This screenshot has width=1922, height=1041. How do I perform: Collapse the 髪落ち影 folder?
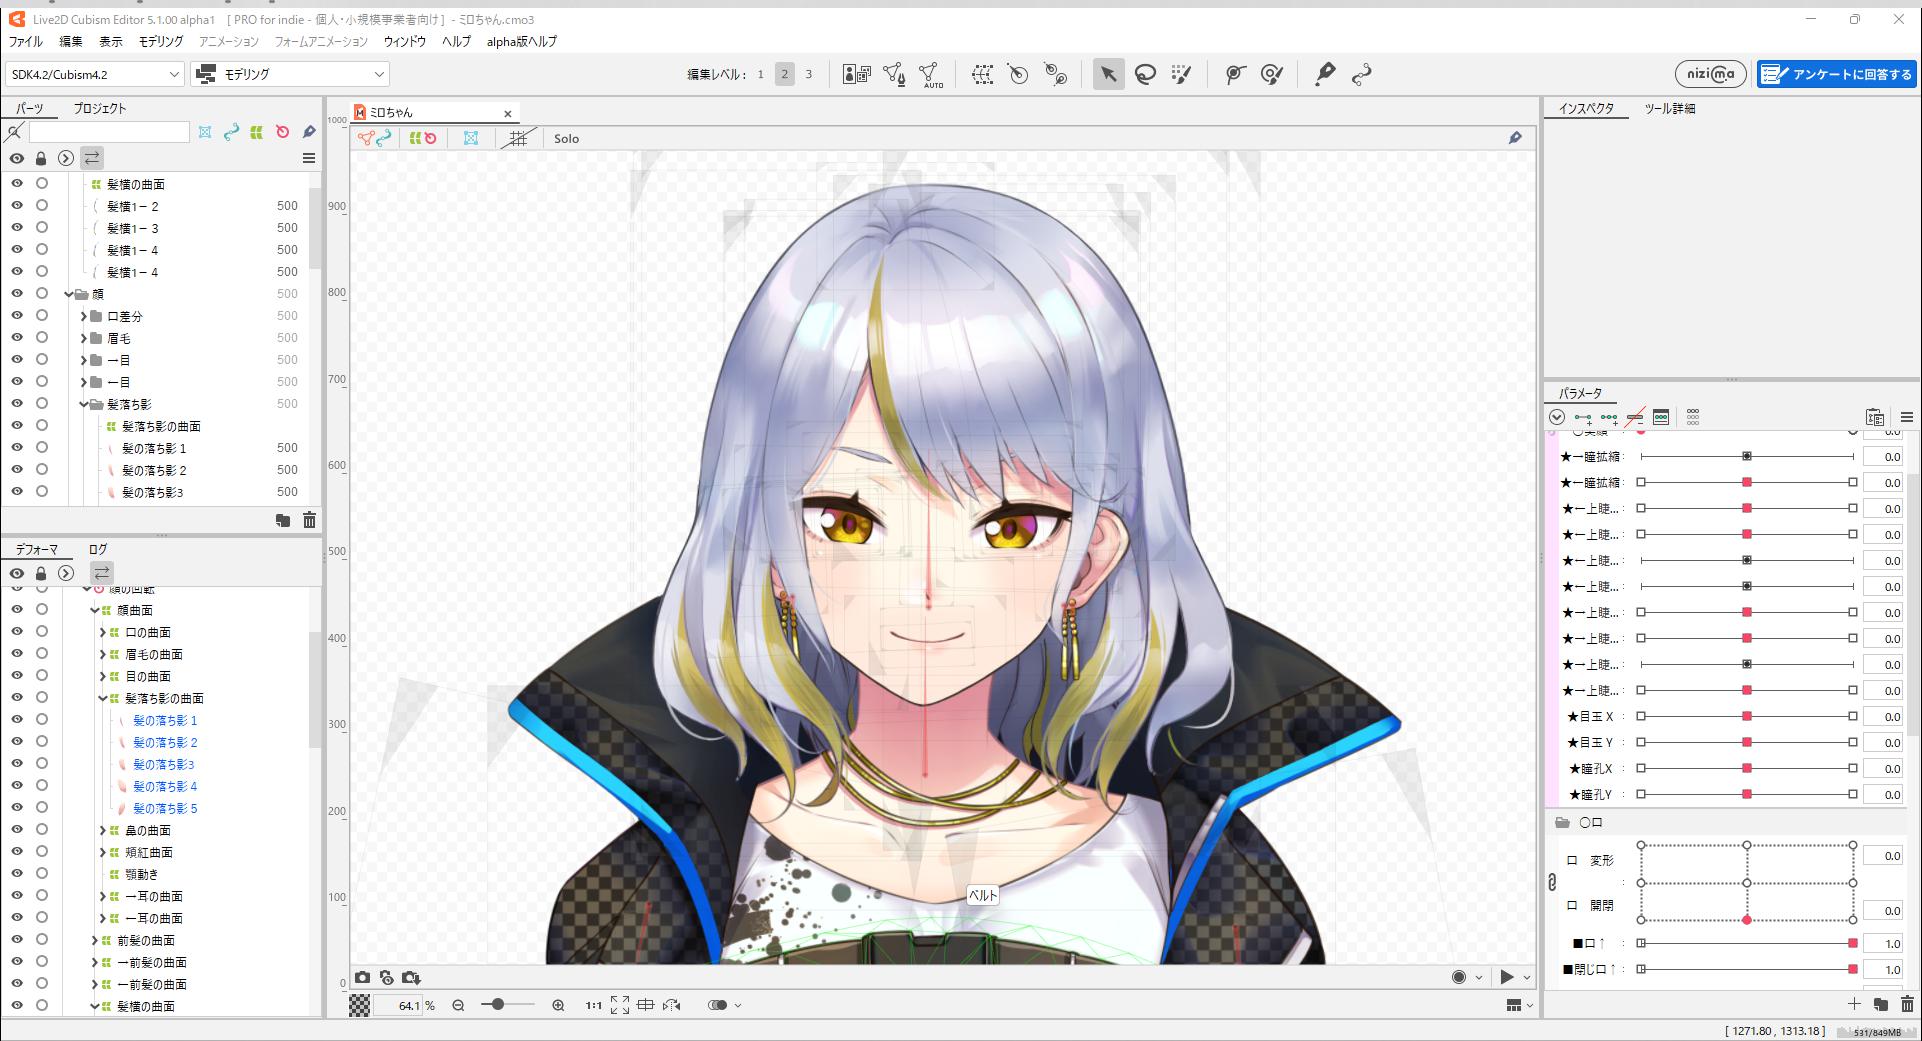(82, 403)
